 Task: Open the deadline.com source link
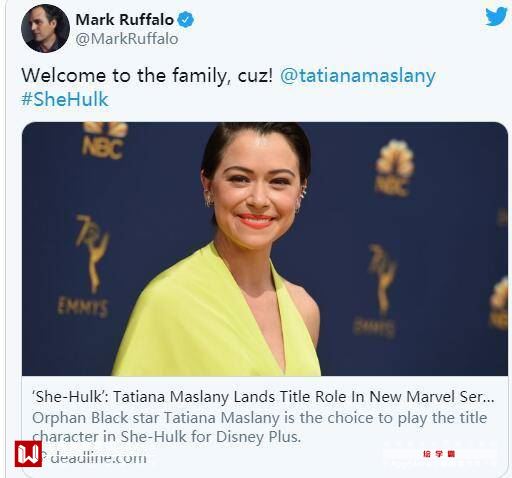(98, 458)
